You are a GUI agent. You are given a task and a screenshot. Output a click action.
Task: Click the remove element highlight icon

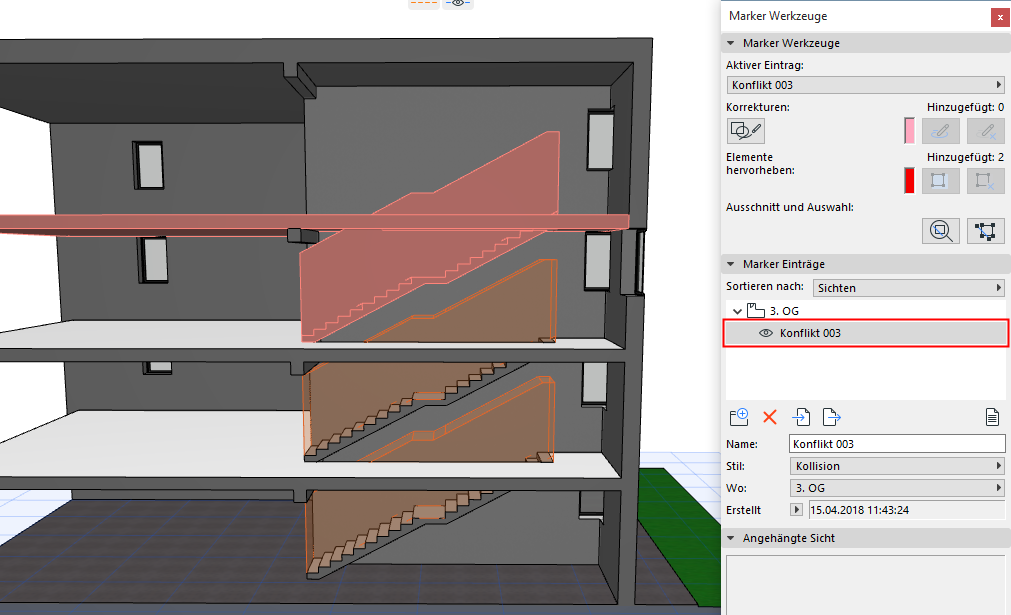[x=985, y=180]
